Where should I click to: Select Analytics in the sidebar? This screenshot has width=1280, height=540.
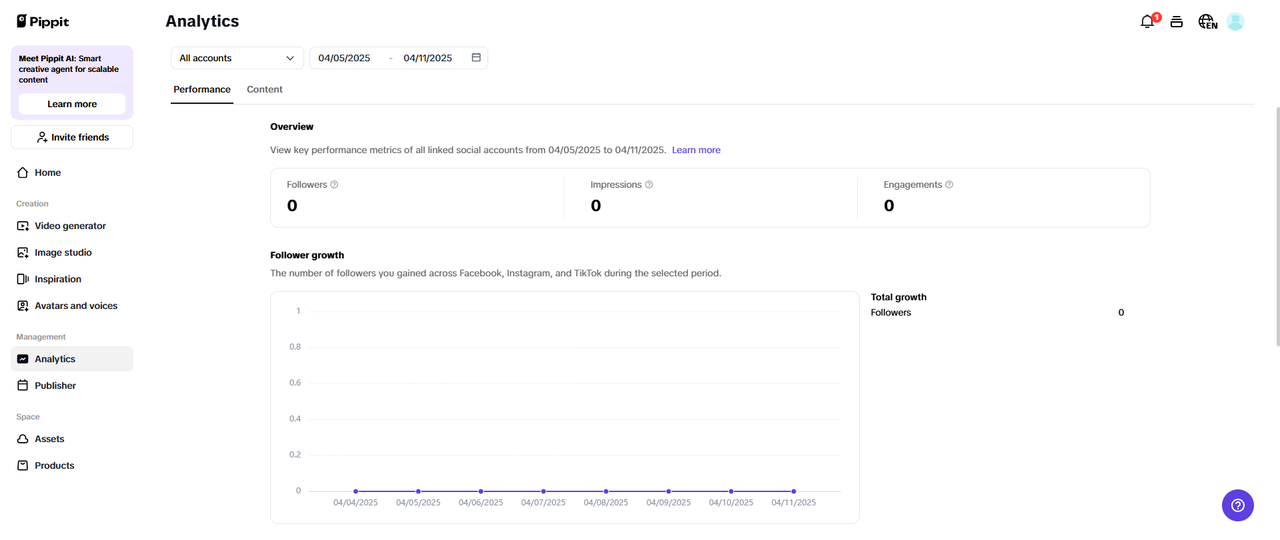(x=72, y=359)
